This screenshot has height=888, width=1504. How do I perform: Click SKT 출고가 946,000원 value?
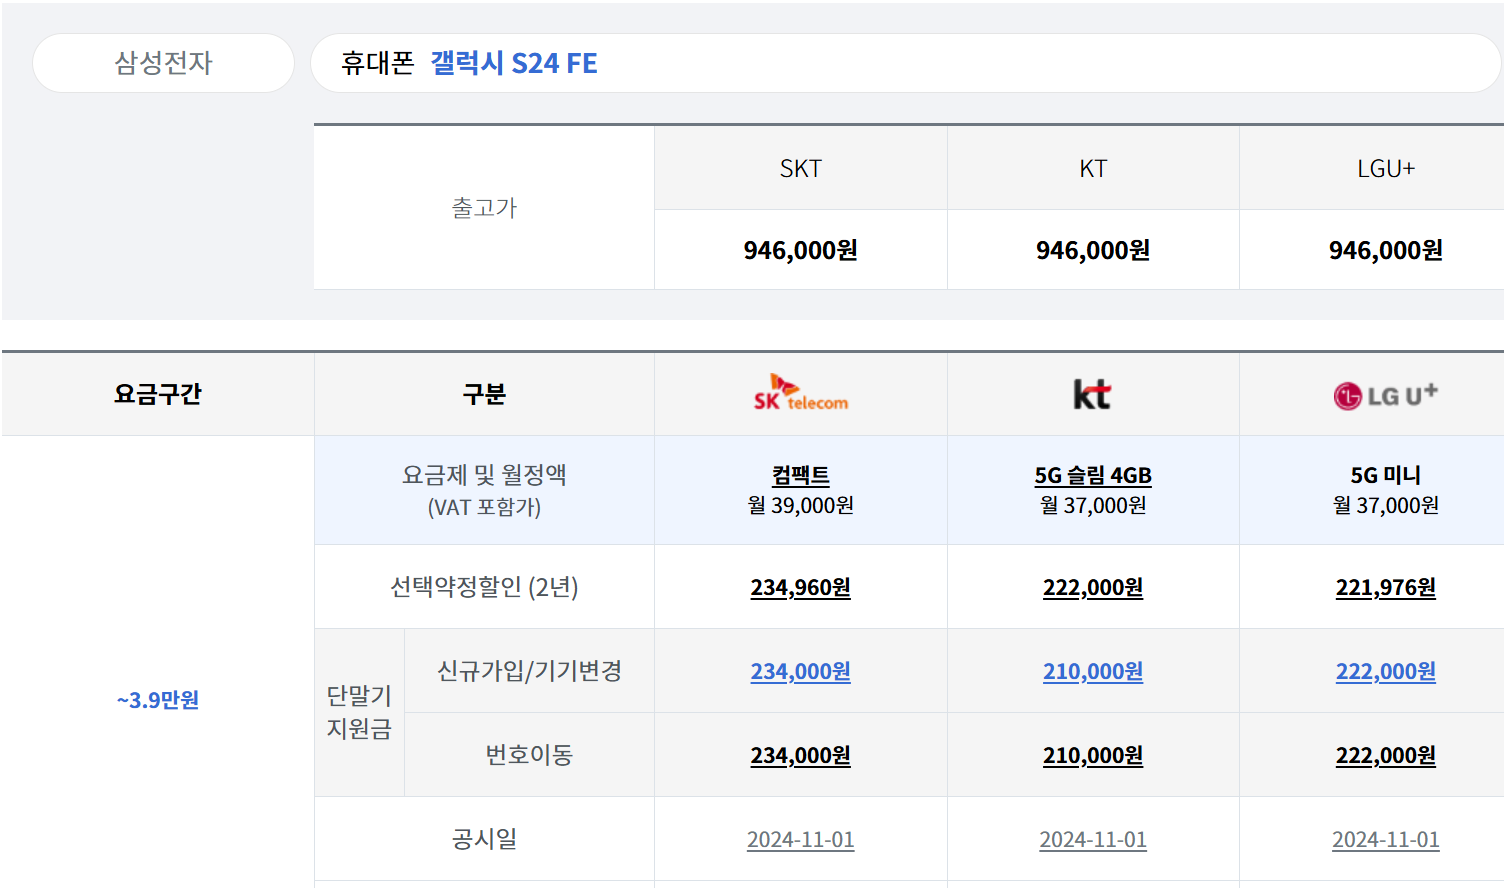tap(800, 250)
